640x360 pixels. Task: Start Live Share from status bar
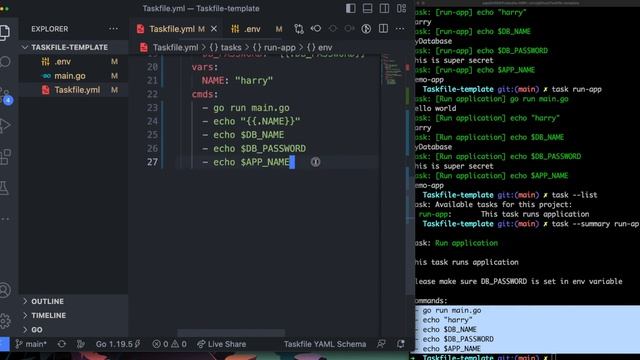(x=222, y=344)
